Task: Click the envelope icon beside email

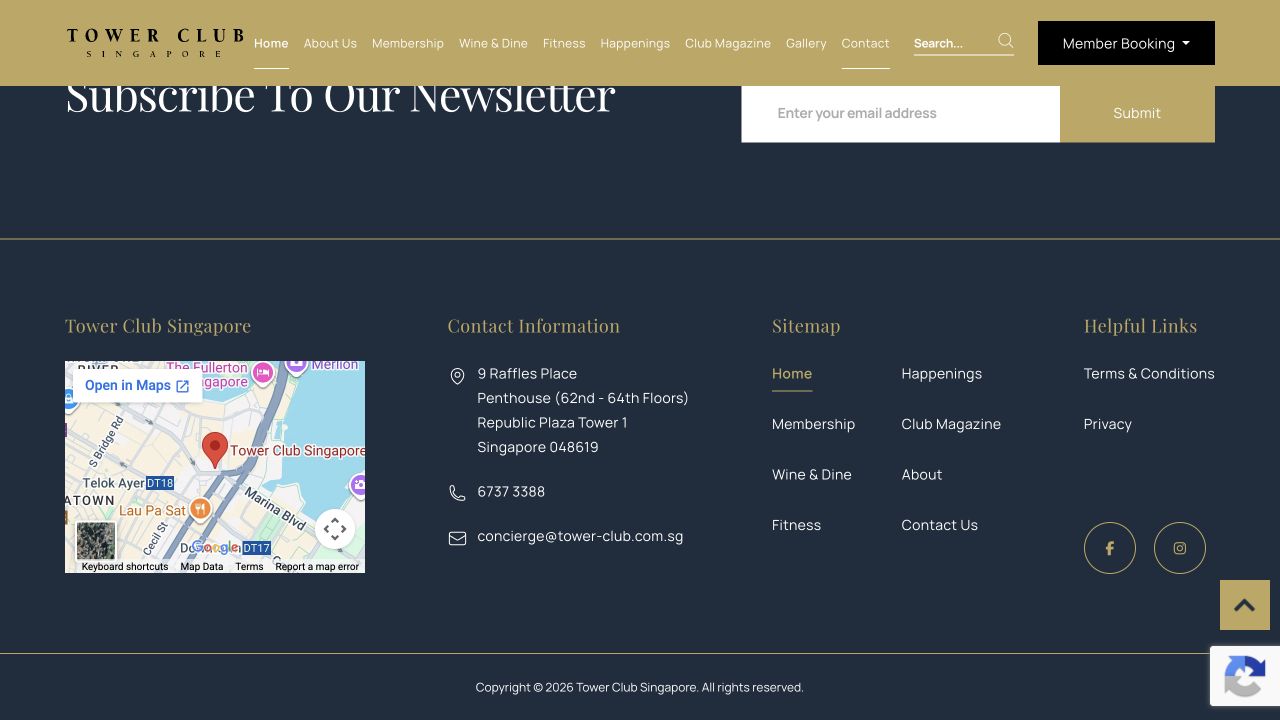Action: pyautogui.click(x=457, y=539)
